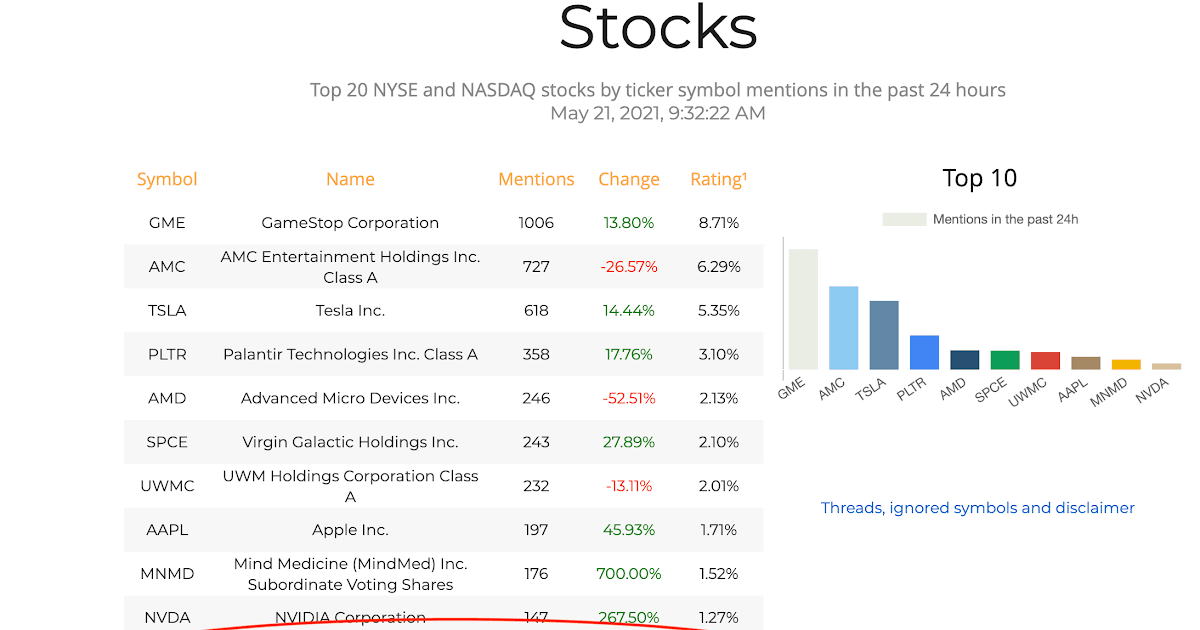This screenshot has width=1200, height=630.
Task: Sort by the Mentions column header
Action: (x=536, y=180)
